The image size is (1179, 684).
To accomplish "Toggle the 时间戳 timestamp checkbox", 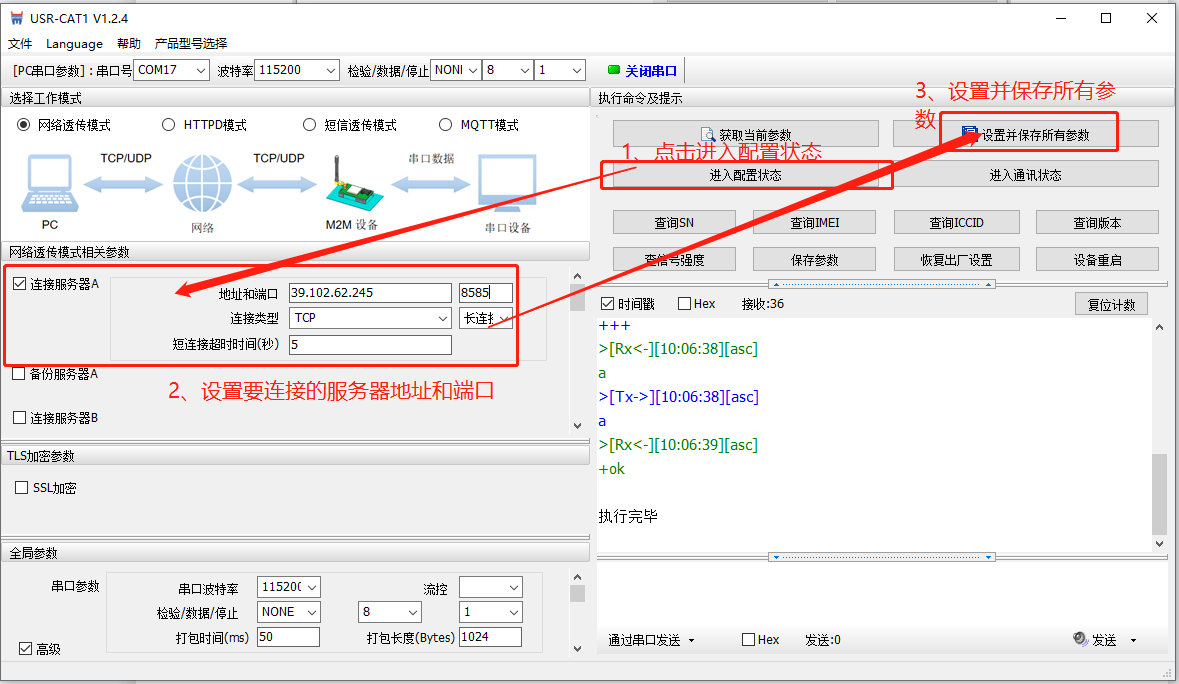I will (607, 304).
